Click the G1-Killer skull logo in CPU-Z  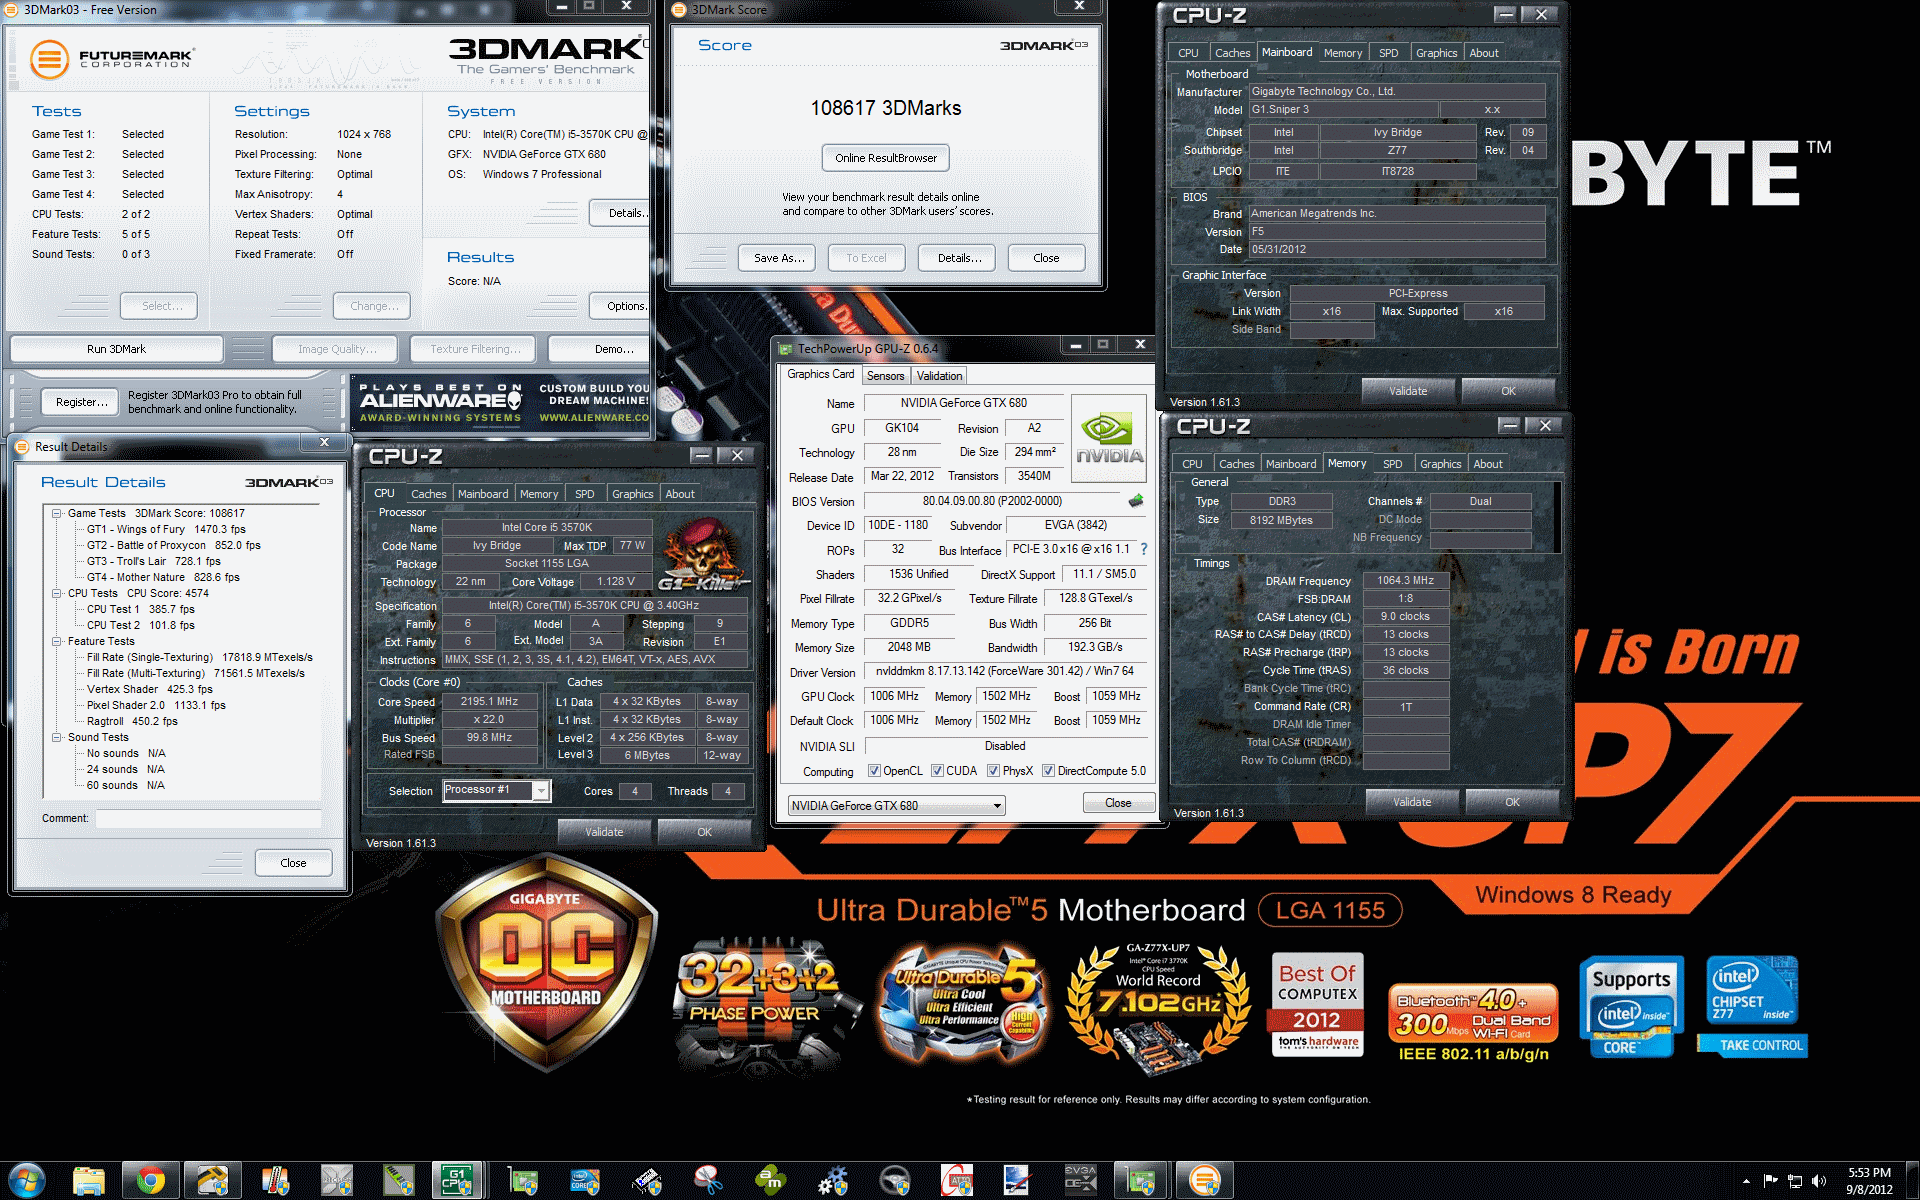(x=703, y=555)
